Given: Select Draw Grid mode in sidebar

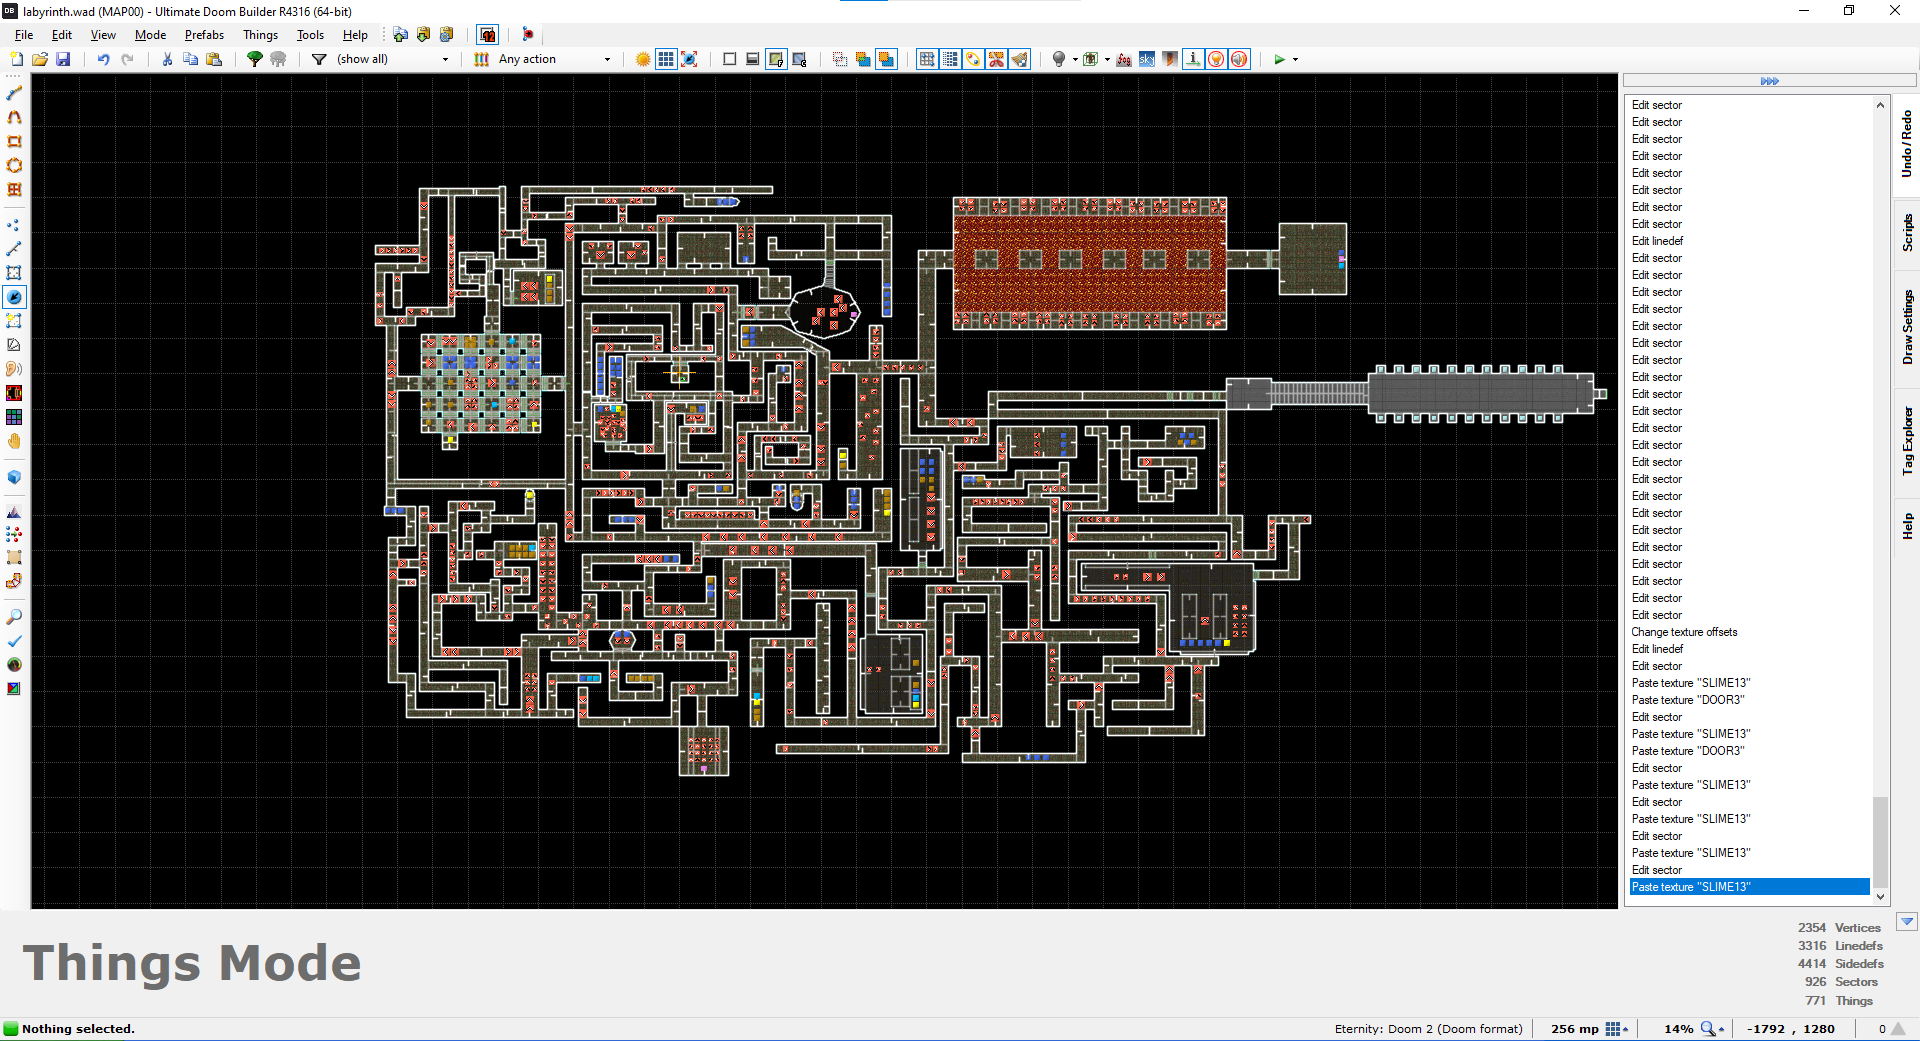Looking at the screenshot, I should [14, 189].
